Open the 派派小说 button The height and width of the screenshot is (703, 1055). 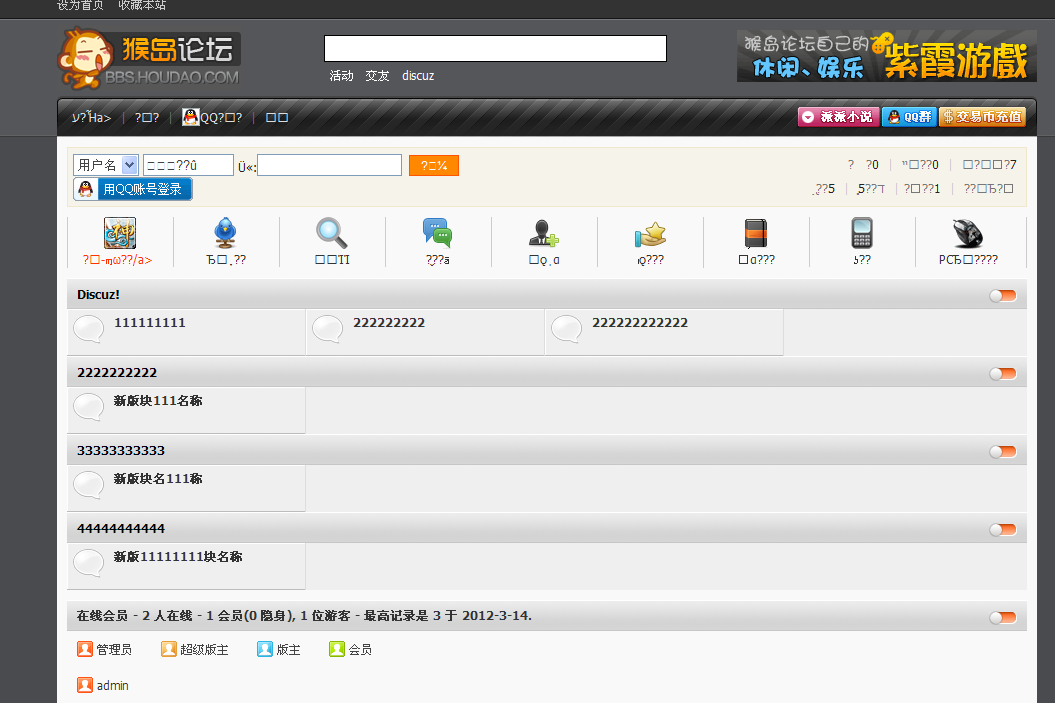839,117
